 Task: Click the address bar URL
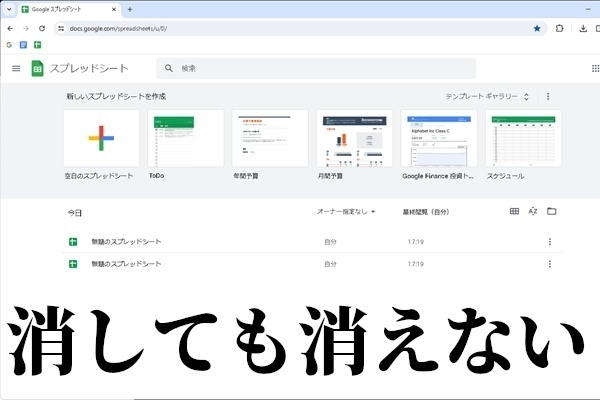118,28
